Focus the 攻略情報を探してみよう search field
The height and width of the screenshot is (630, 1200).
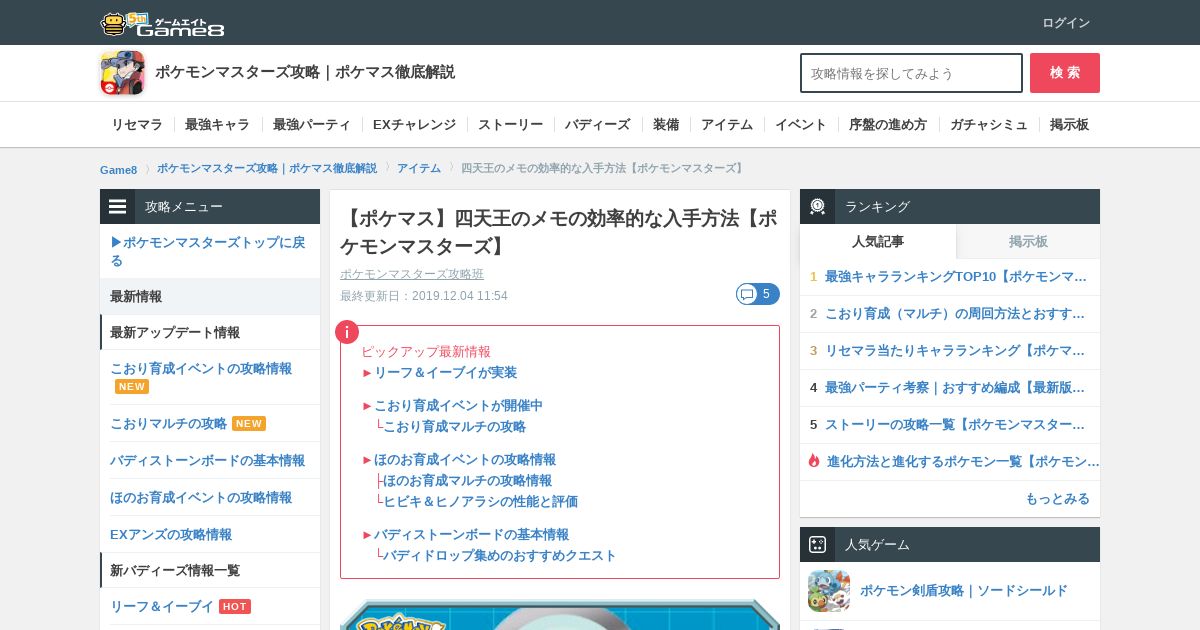[911, 73]
